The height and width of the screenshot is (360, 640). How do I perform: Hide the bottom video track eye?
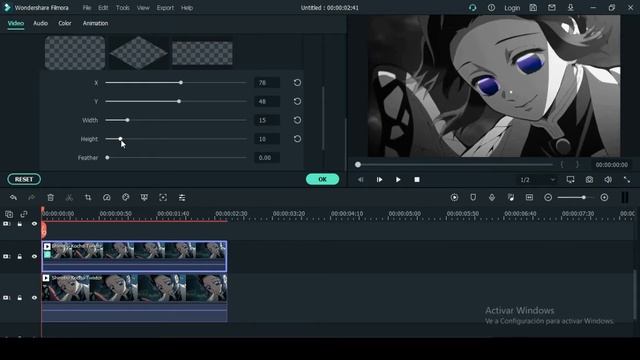pos(34,298)
